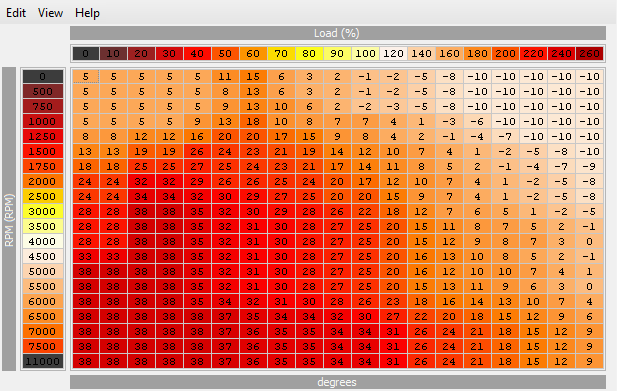Select the 70 load column header
The width and height of the screenshot is (617, 391).
pyautogui.click(x=281, y=53)
